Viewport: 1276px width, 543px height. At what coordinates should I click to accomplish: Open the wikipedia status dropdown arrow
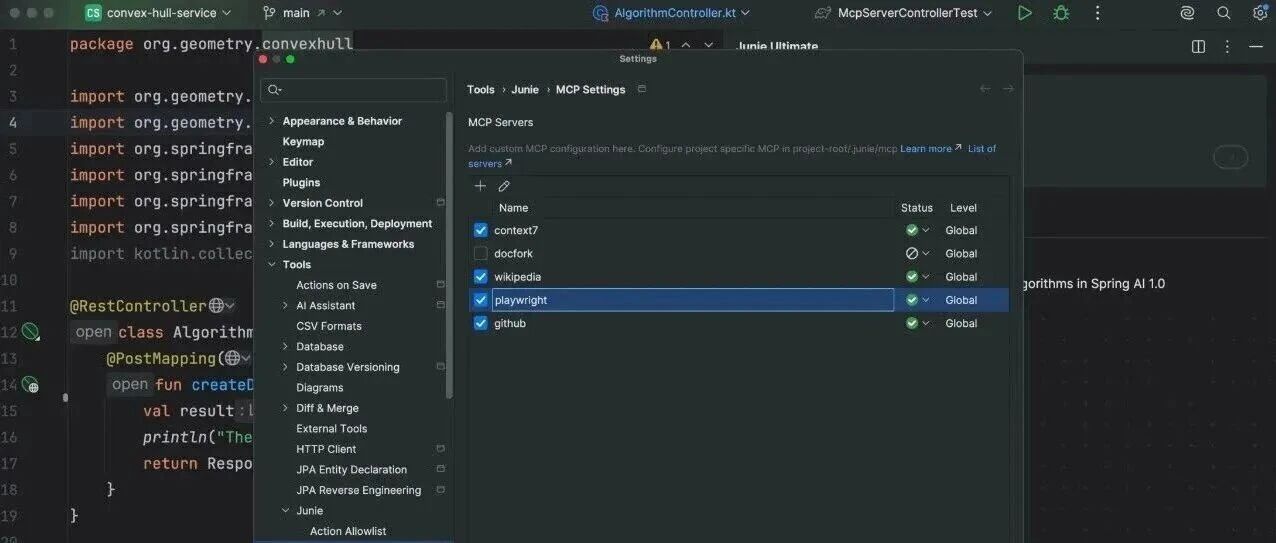coord(926,277)
